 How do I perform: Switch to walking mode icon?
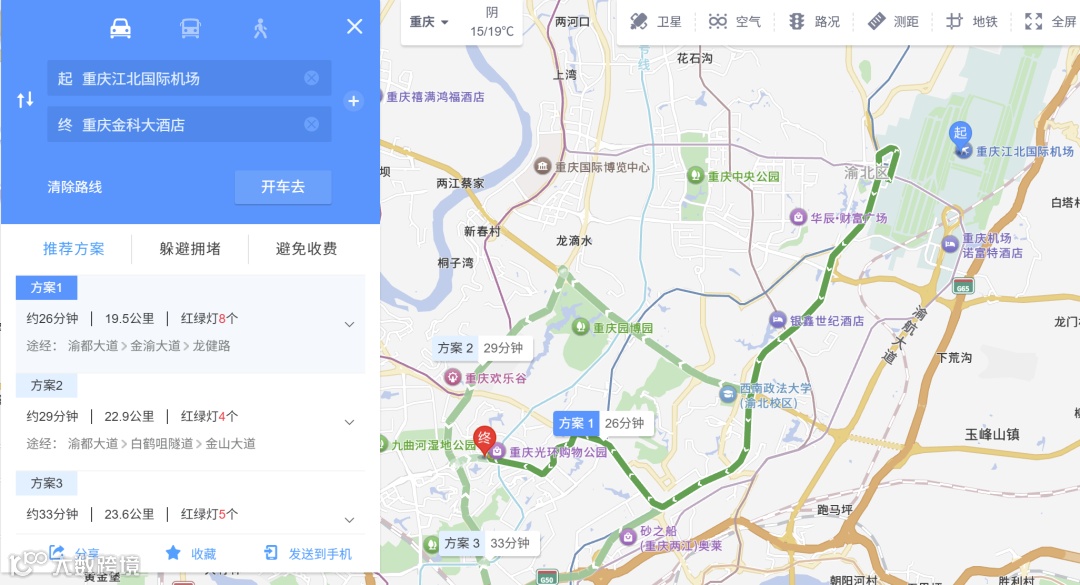260,28
